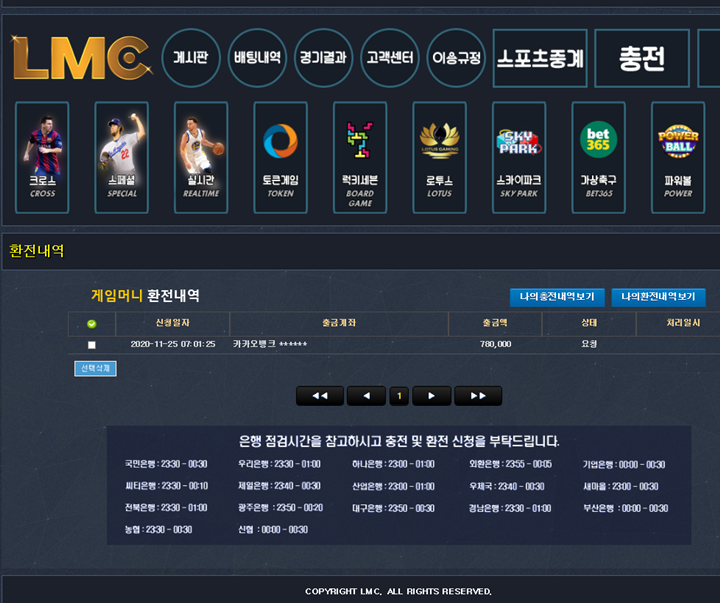Click the COPYRIGHT LMC footer text
The width and height of the screenshot is (720, 603).
coord(399,591)
